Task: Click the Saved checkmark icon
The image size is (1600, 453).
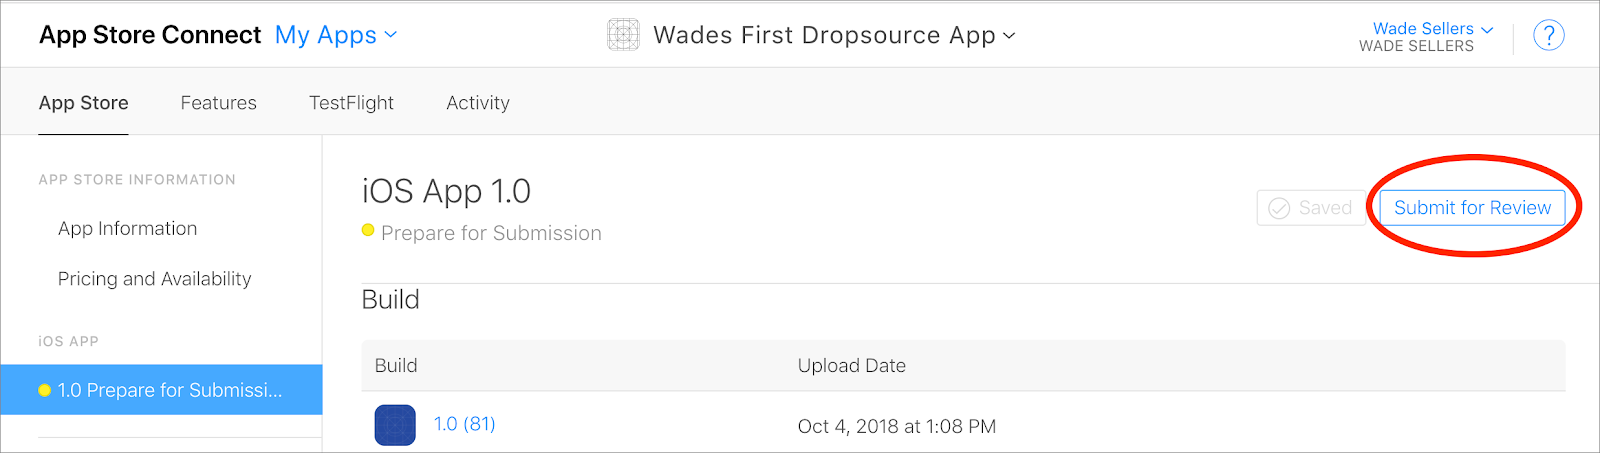Action: click(x=1279, y=208)
